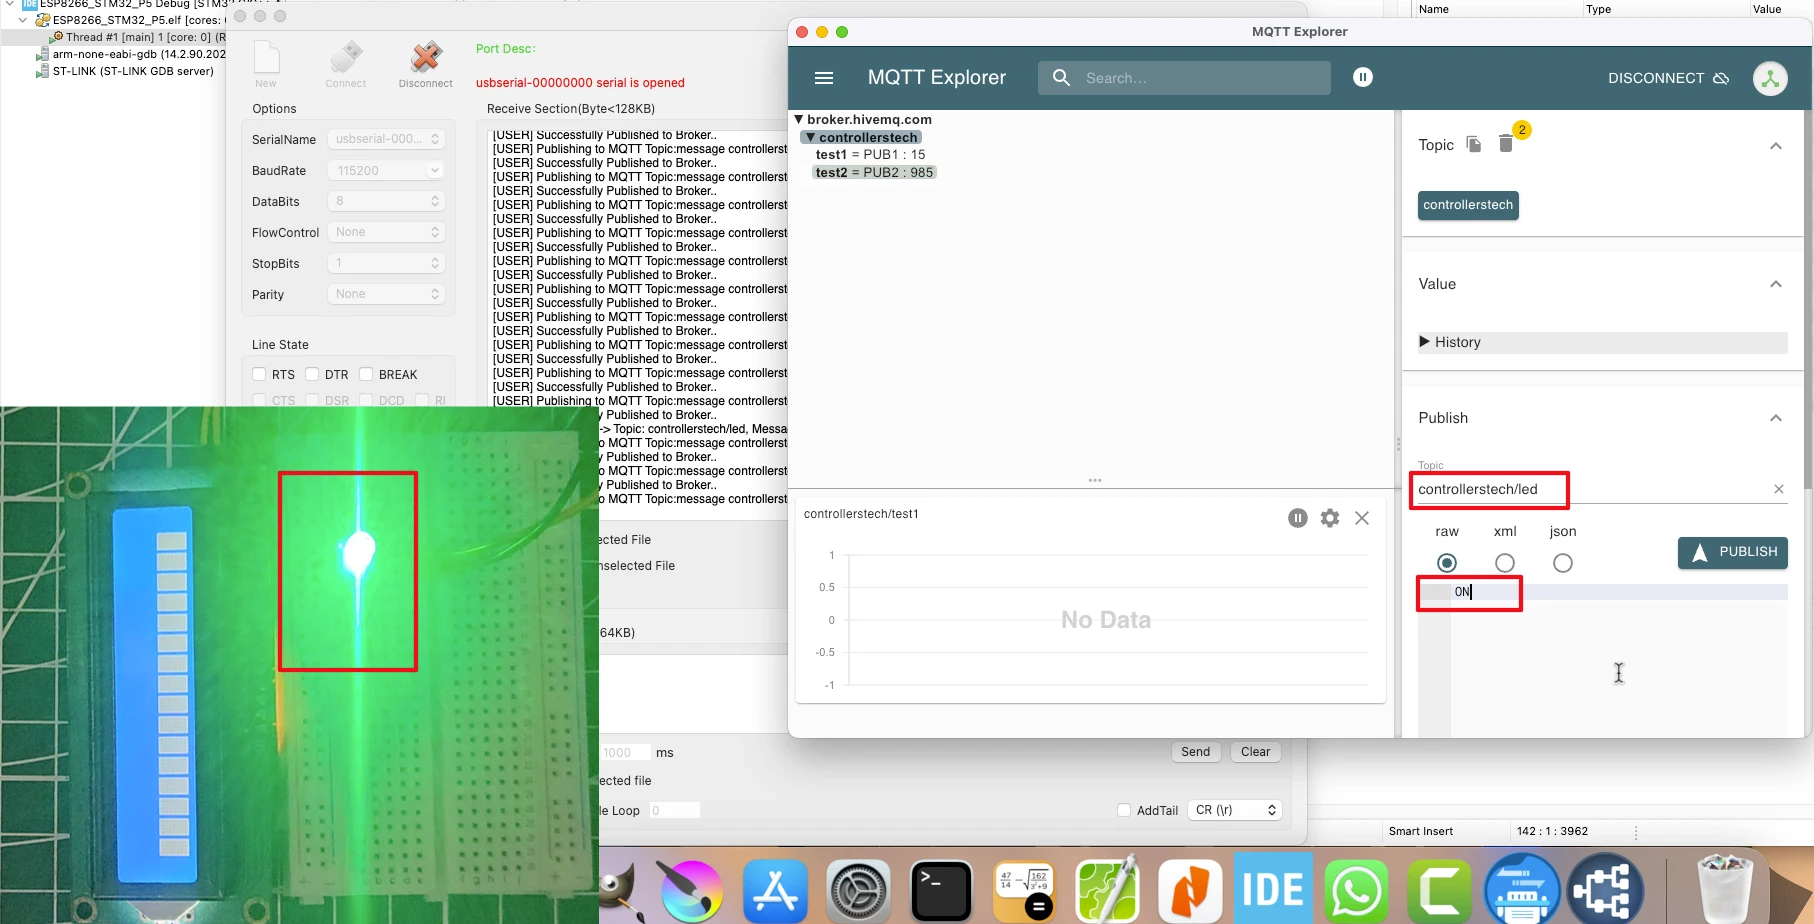Open the Terminal app in the dock
The width and height of the screenshot is (1814, 924).
click(x=941, y=889)
